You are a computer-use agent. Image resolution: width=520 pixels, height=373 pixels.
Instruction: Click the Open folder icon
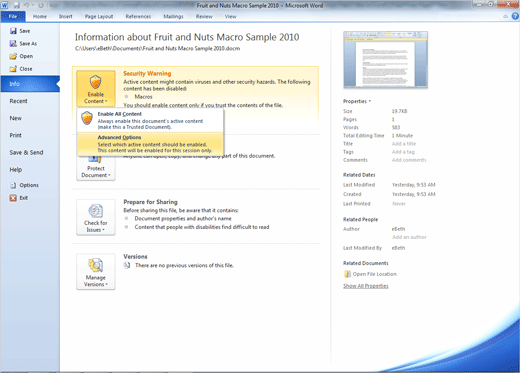click(x=13, y=56)
